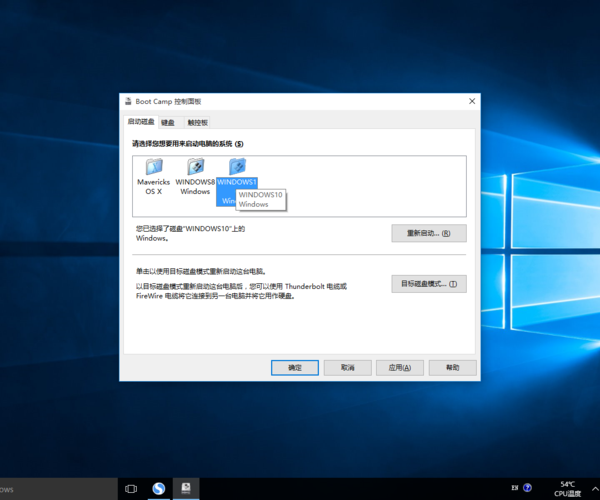600x500 pixels.
Task: Click the Boot Camp taskbar icon
Action: click(186, 489)
